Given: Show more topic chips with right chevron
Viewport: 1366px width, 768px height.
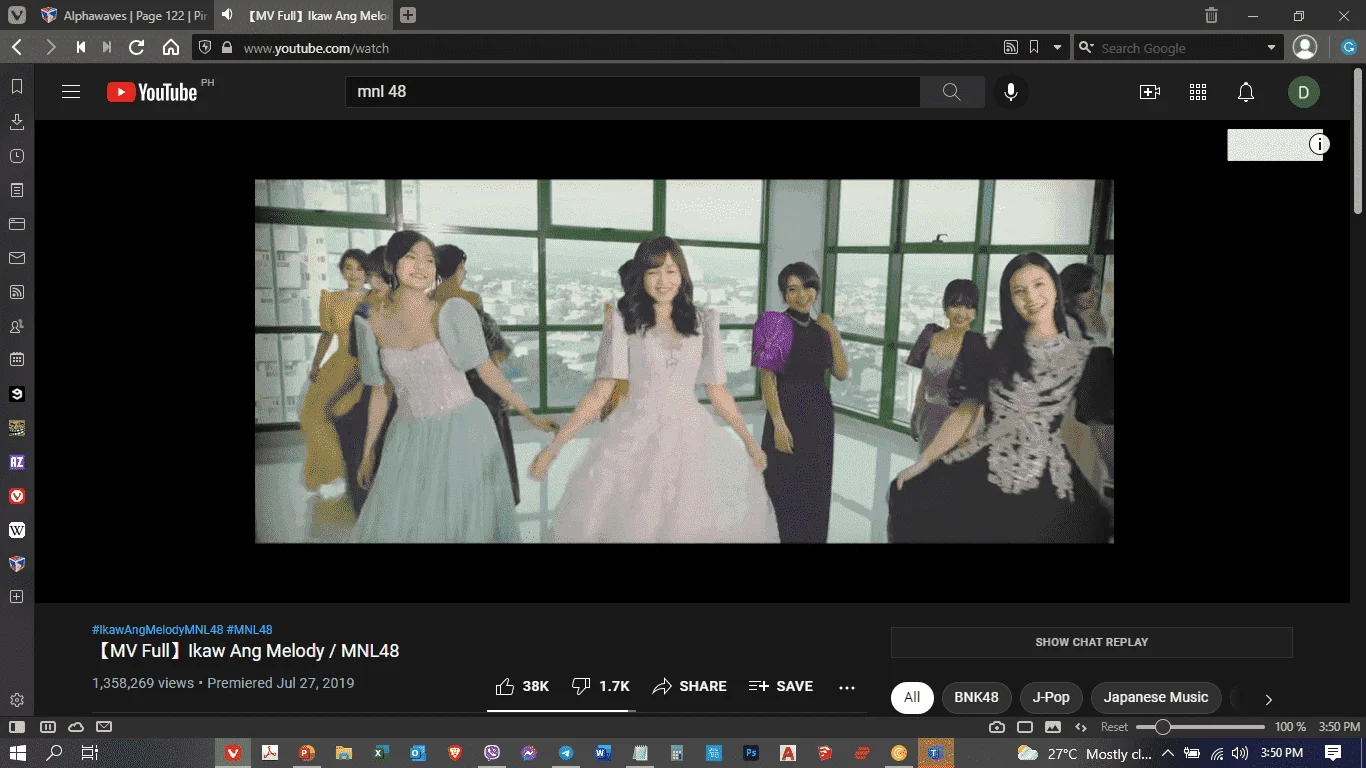Looking at the screenshot, I should pyautogui.click(x=1269, y=698).
